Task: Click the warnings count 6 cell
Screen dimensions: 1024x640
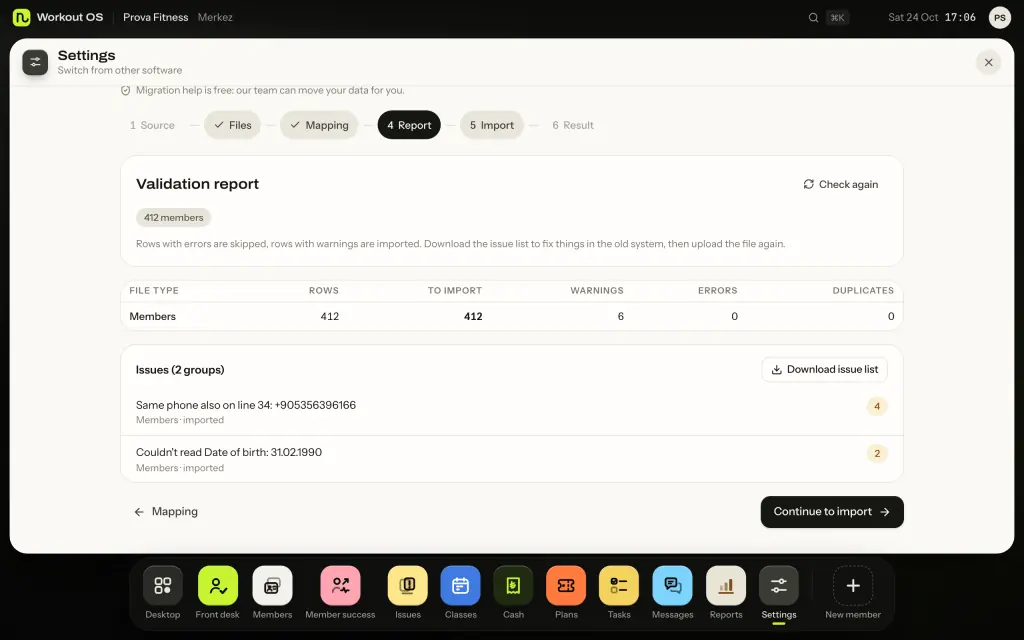Action: (x=620, y=316)
